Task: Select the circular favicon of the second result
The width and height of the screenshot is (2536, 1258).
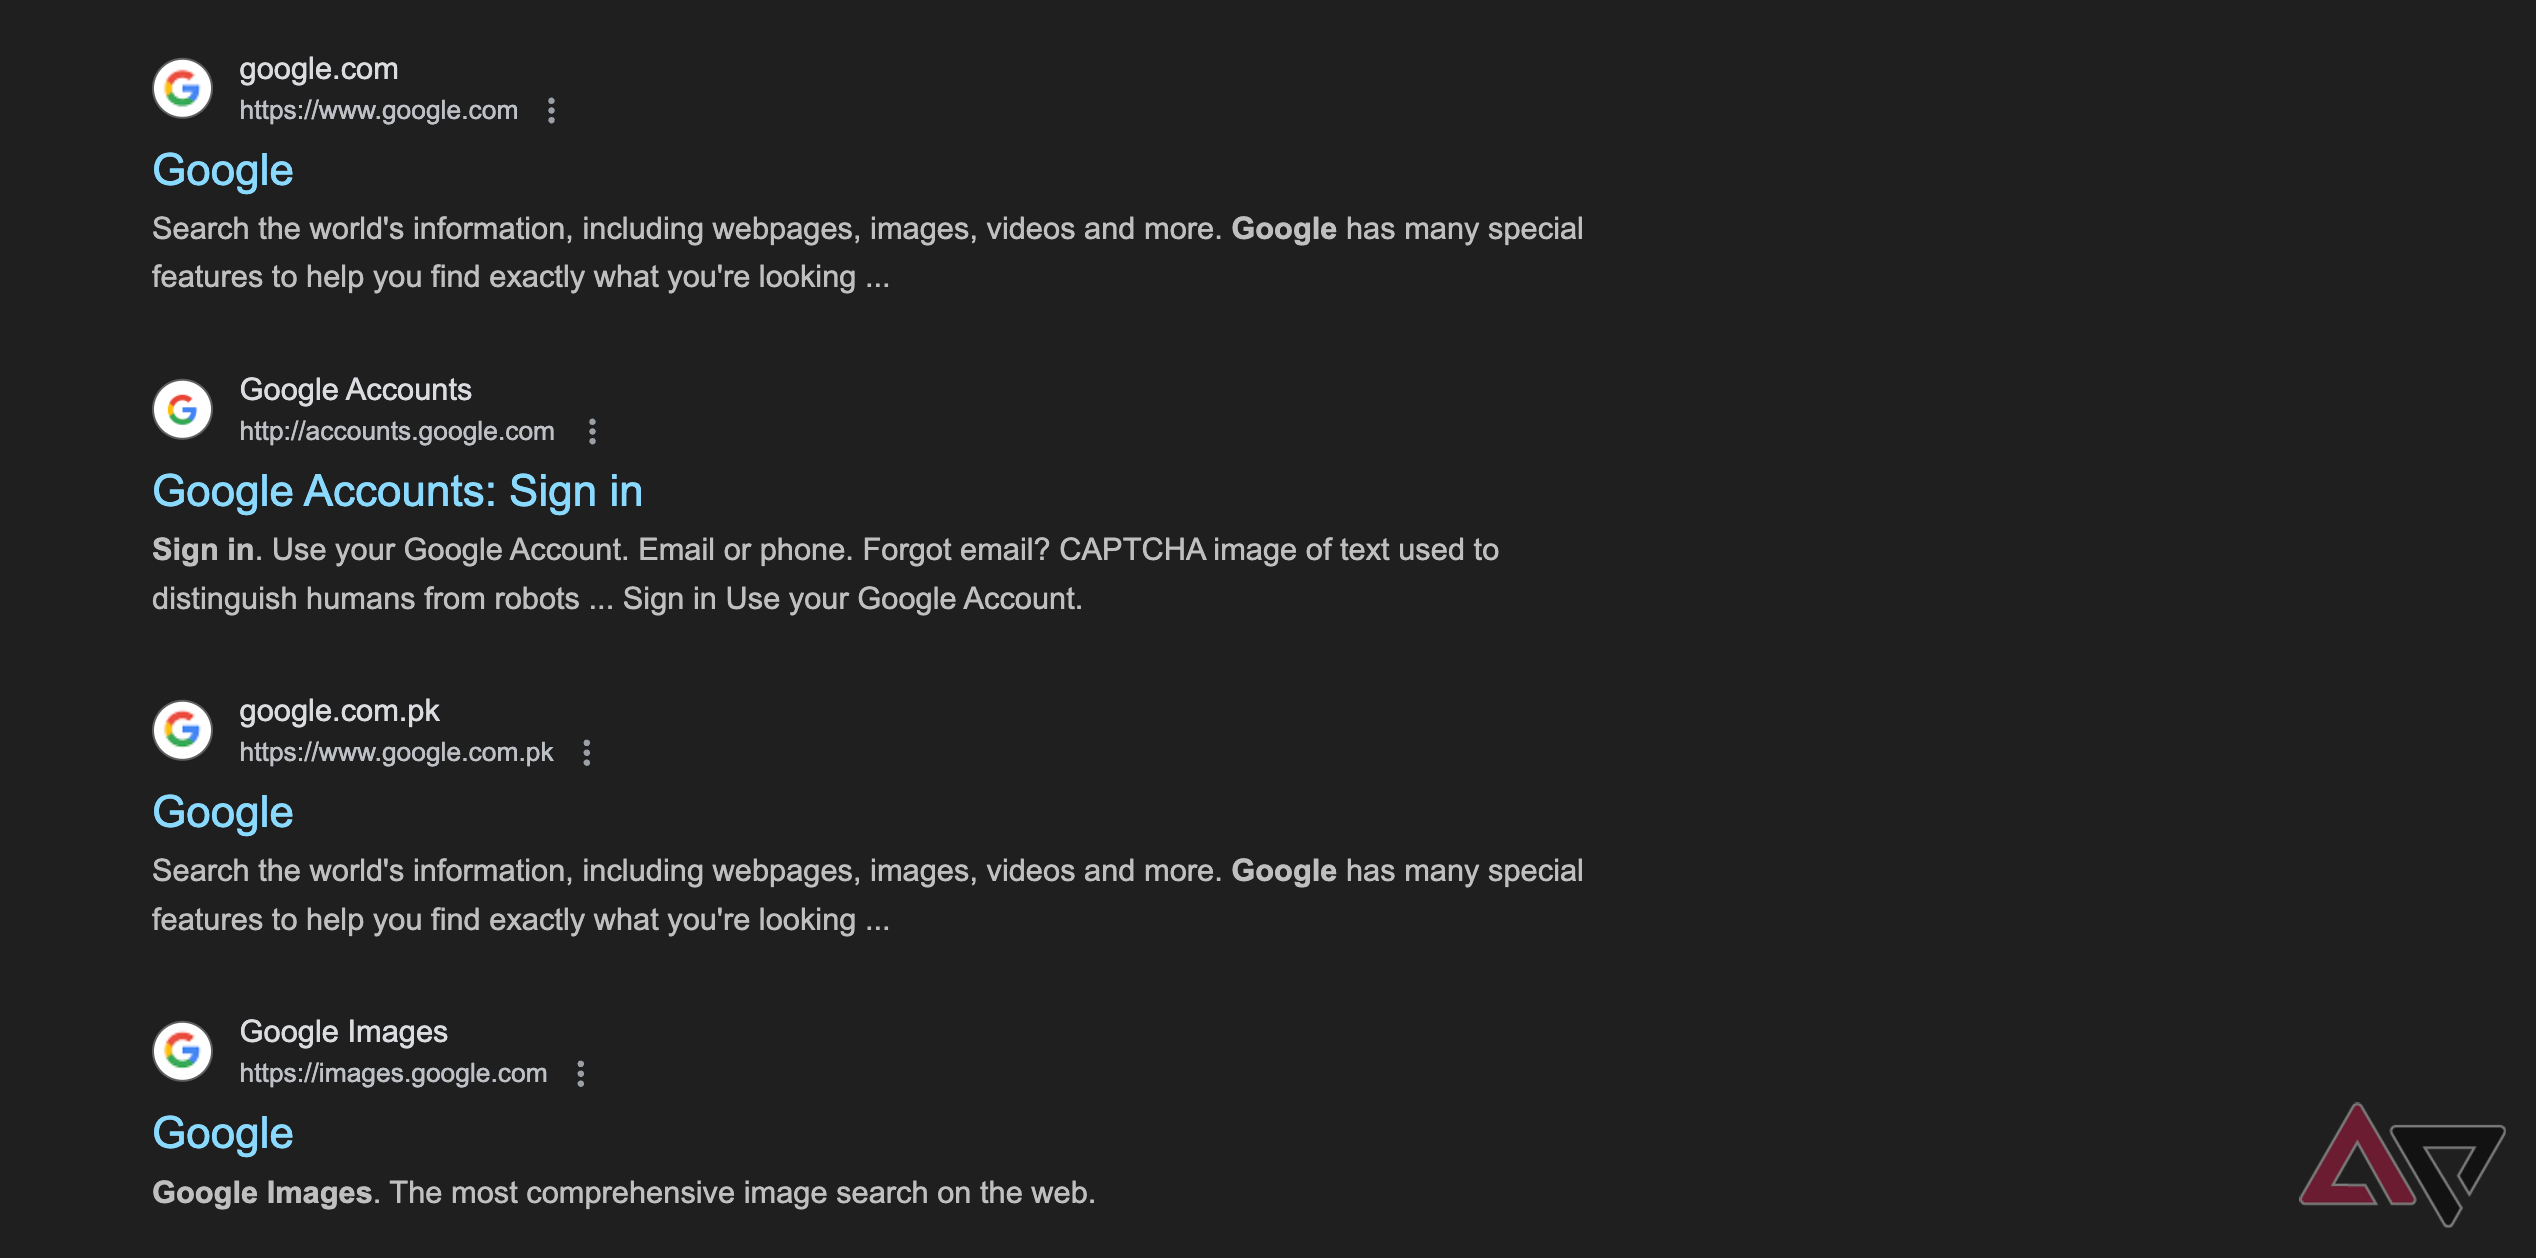Action: pos(182,409)
